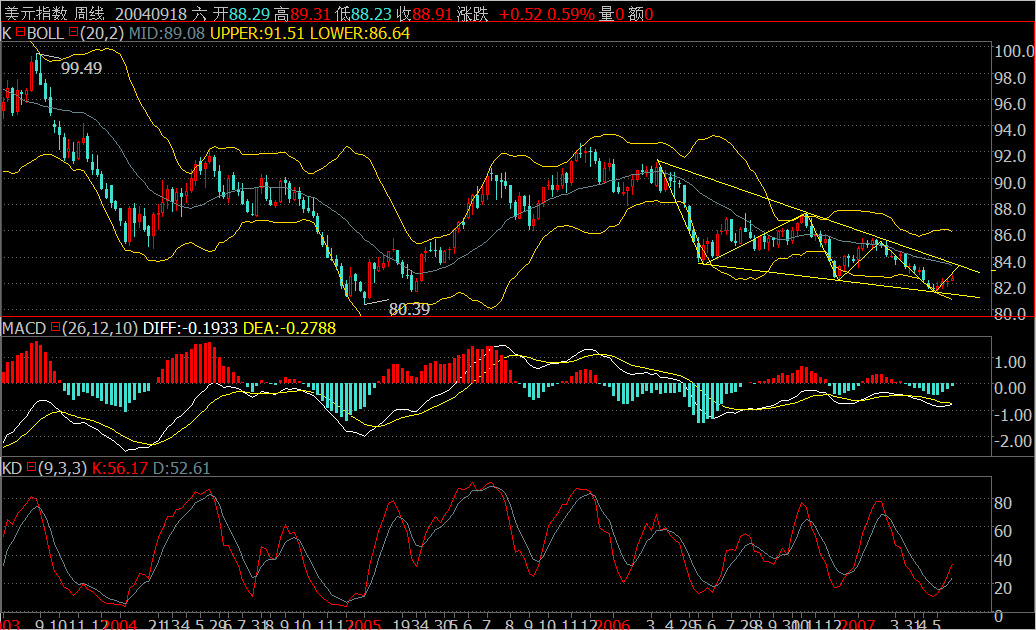The image size is (1036, 630).
Task: Click the high price 89.31
Action: click(x=310, y=14)
